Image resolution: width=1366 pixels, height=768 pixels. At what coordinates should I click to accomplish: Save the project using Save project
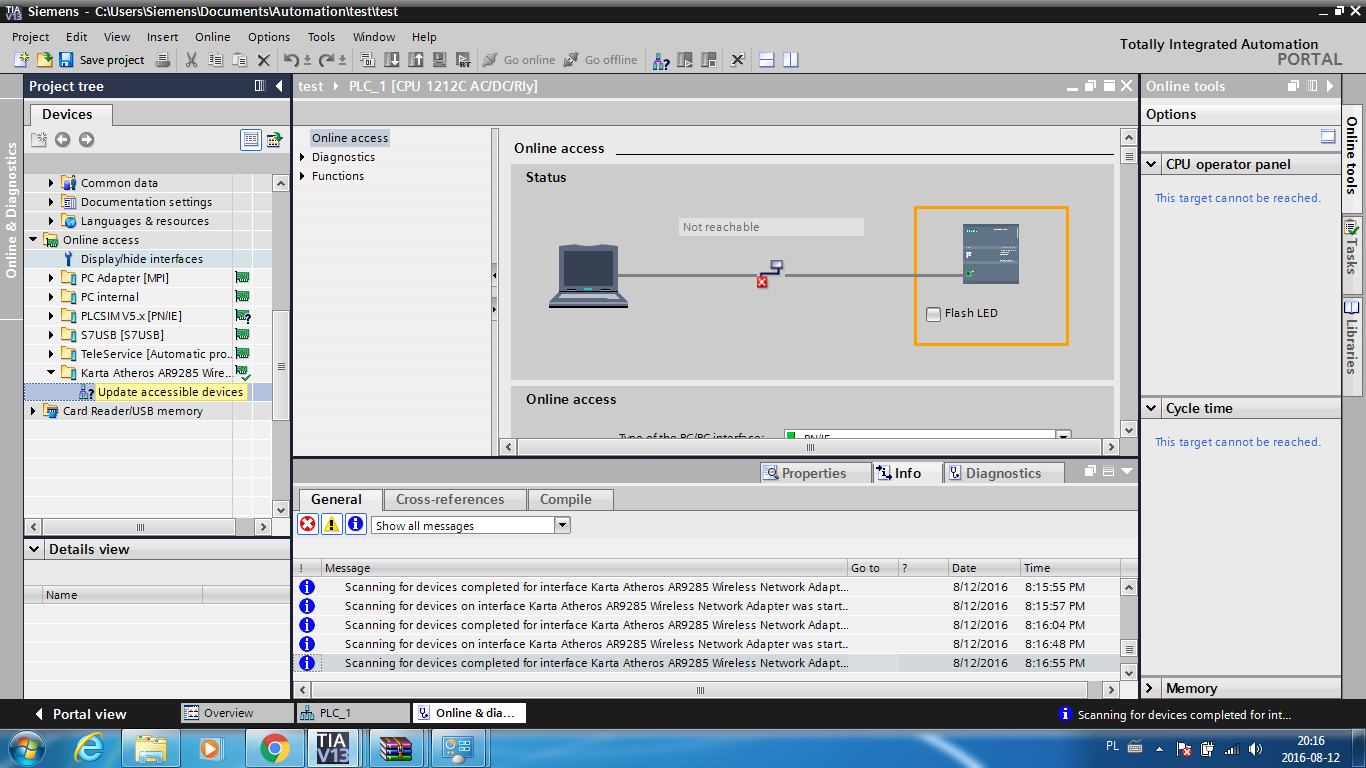click(x=102, y=60)
